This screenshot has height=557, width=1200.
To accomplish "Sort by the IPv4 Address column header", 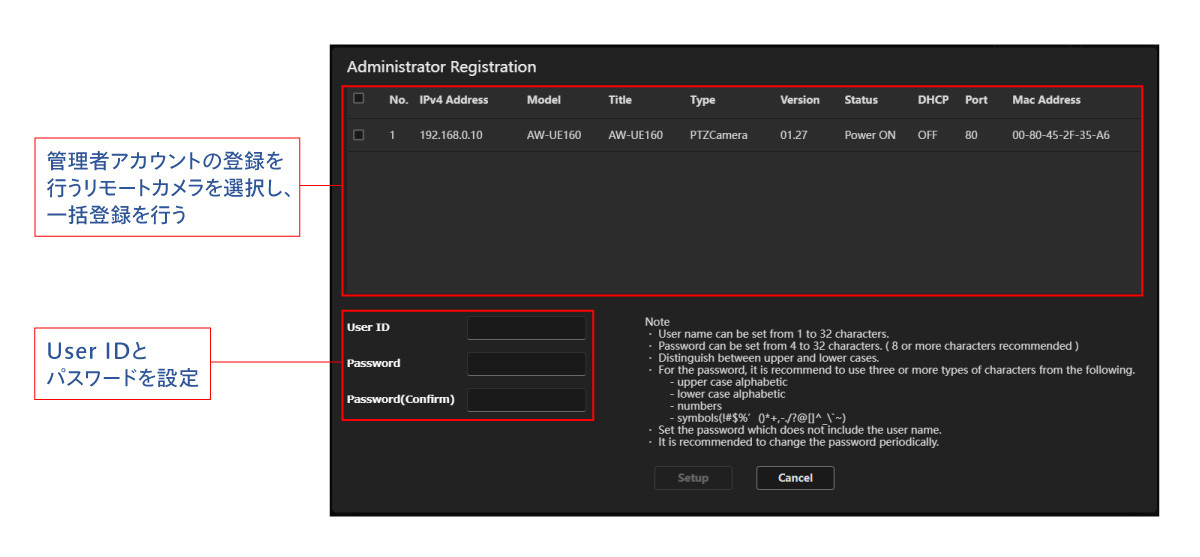I will (x=453, y=100).
